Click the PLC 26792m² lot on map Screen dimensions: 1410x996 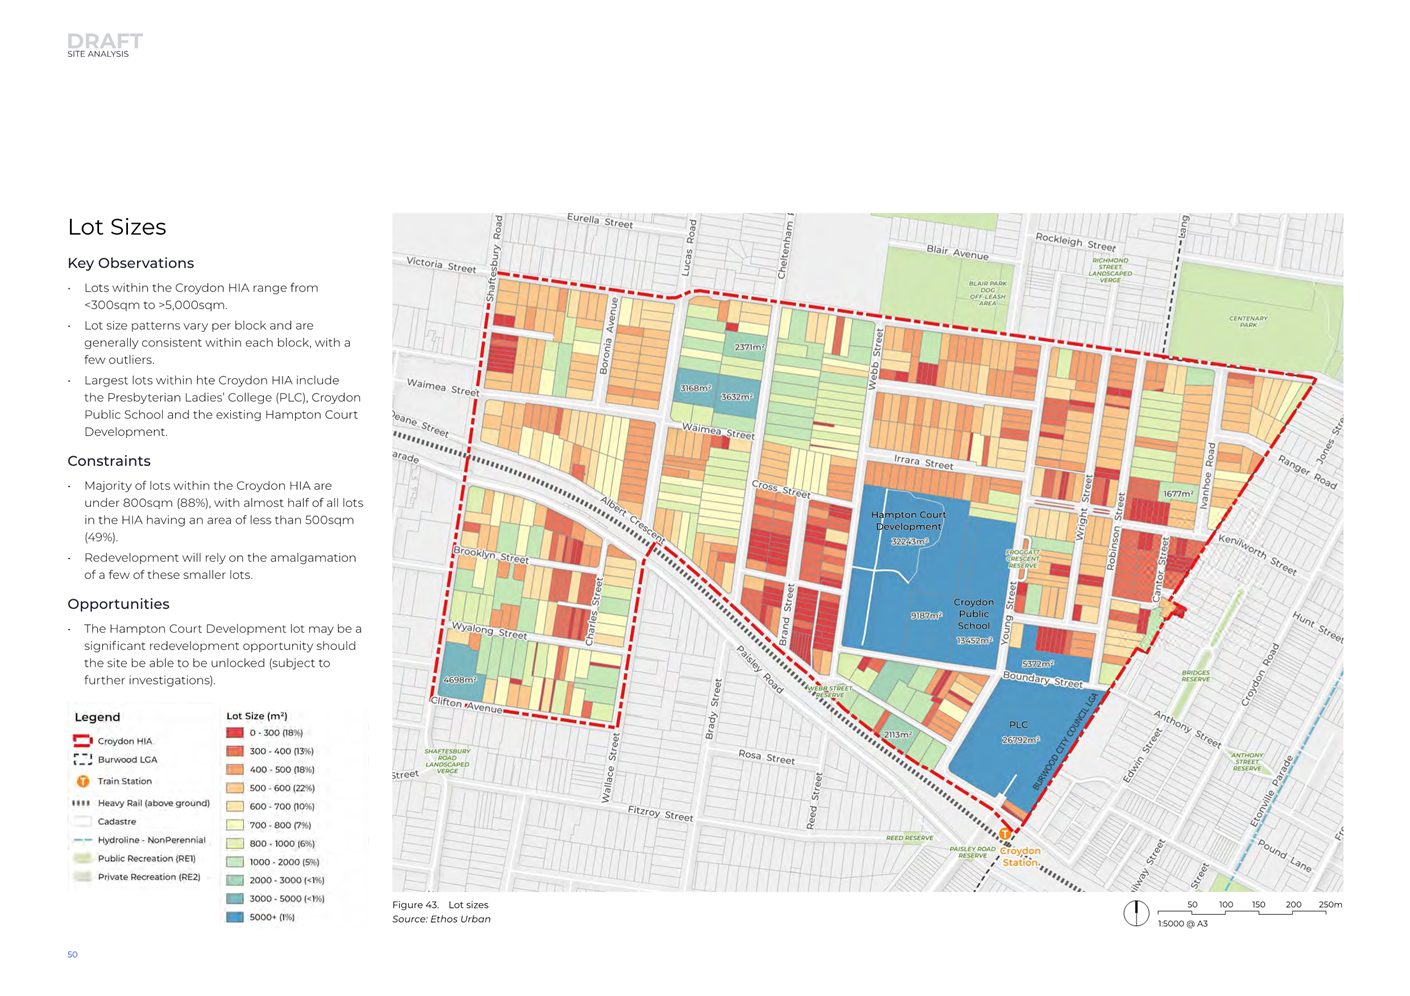point(1020,733)
